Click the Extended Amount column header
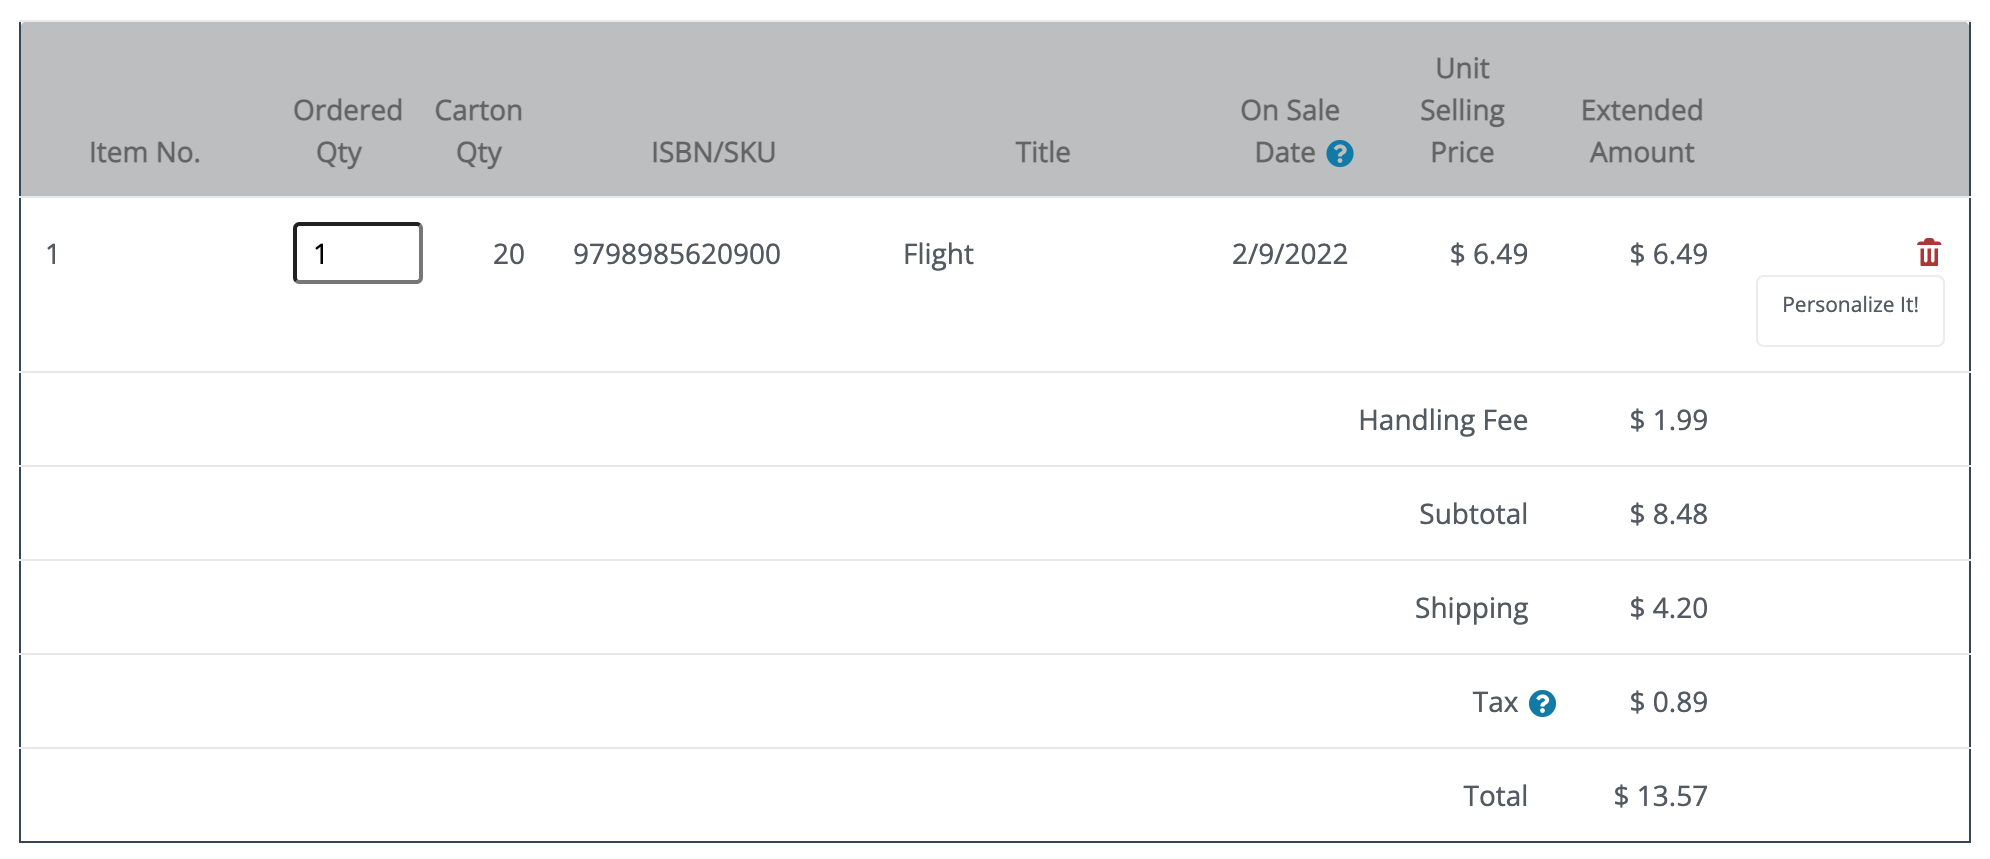 [1642, 131]
